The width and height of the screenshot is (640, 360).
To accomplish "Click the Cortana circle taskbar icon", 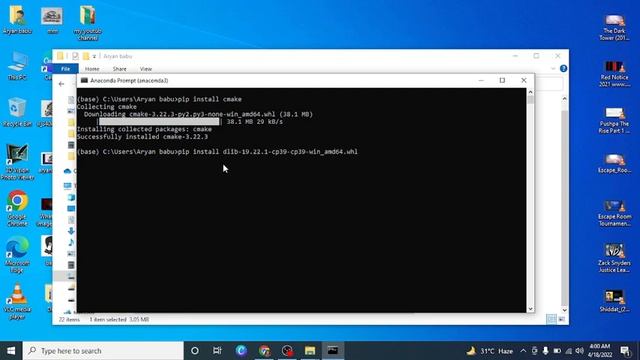I will (195, 351).
